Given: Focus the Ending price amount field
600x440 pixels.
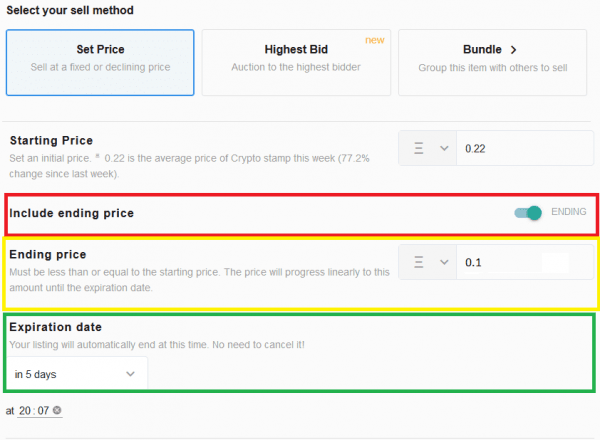Looking at the screenshot, I should pyautogui.click(x=500, y=262).
